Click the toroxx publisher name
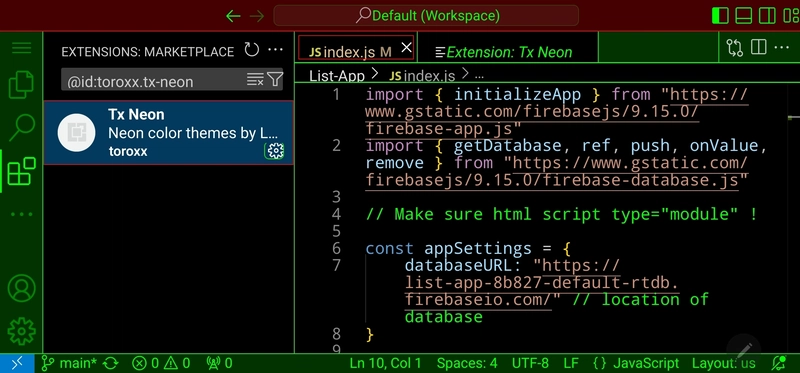Viewport: 800px width, 373px height. (x=128, y=152)
